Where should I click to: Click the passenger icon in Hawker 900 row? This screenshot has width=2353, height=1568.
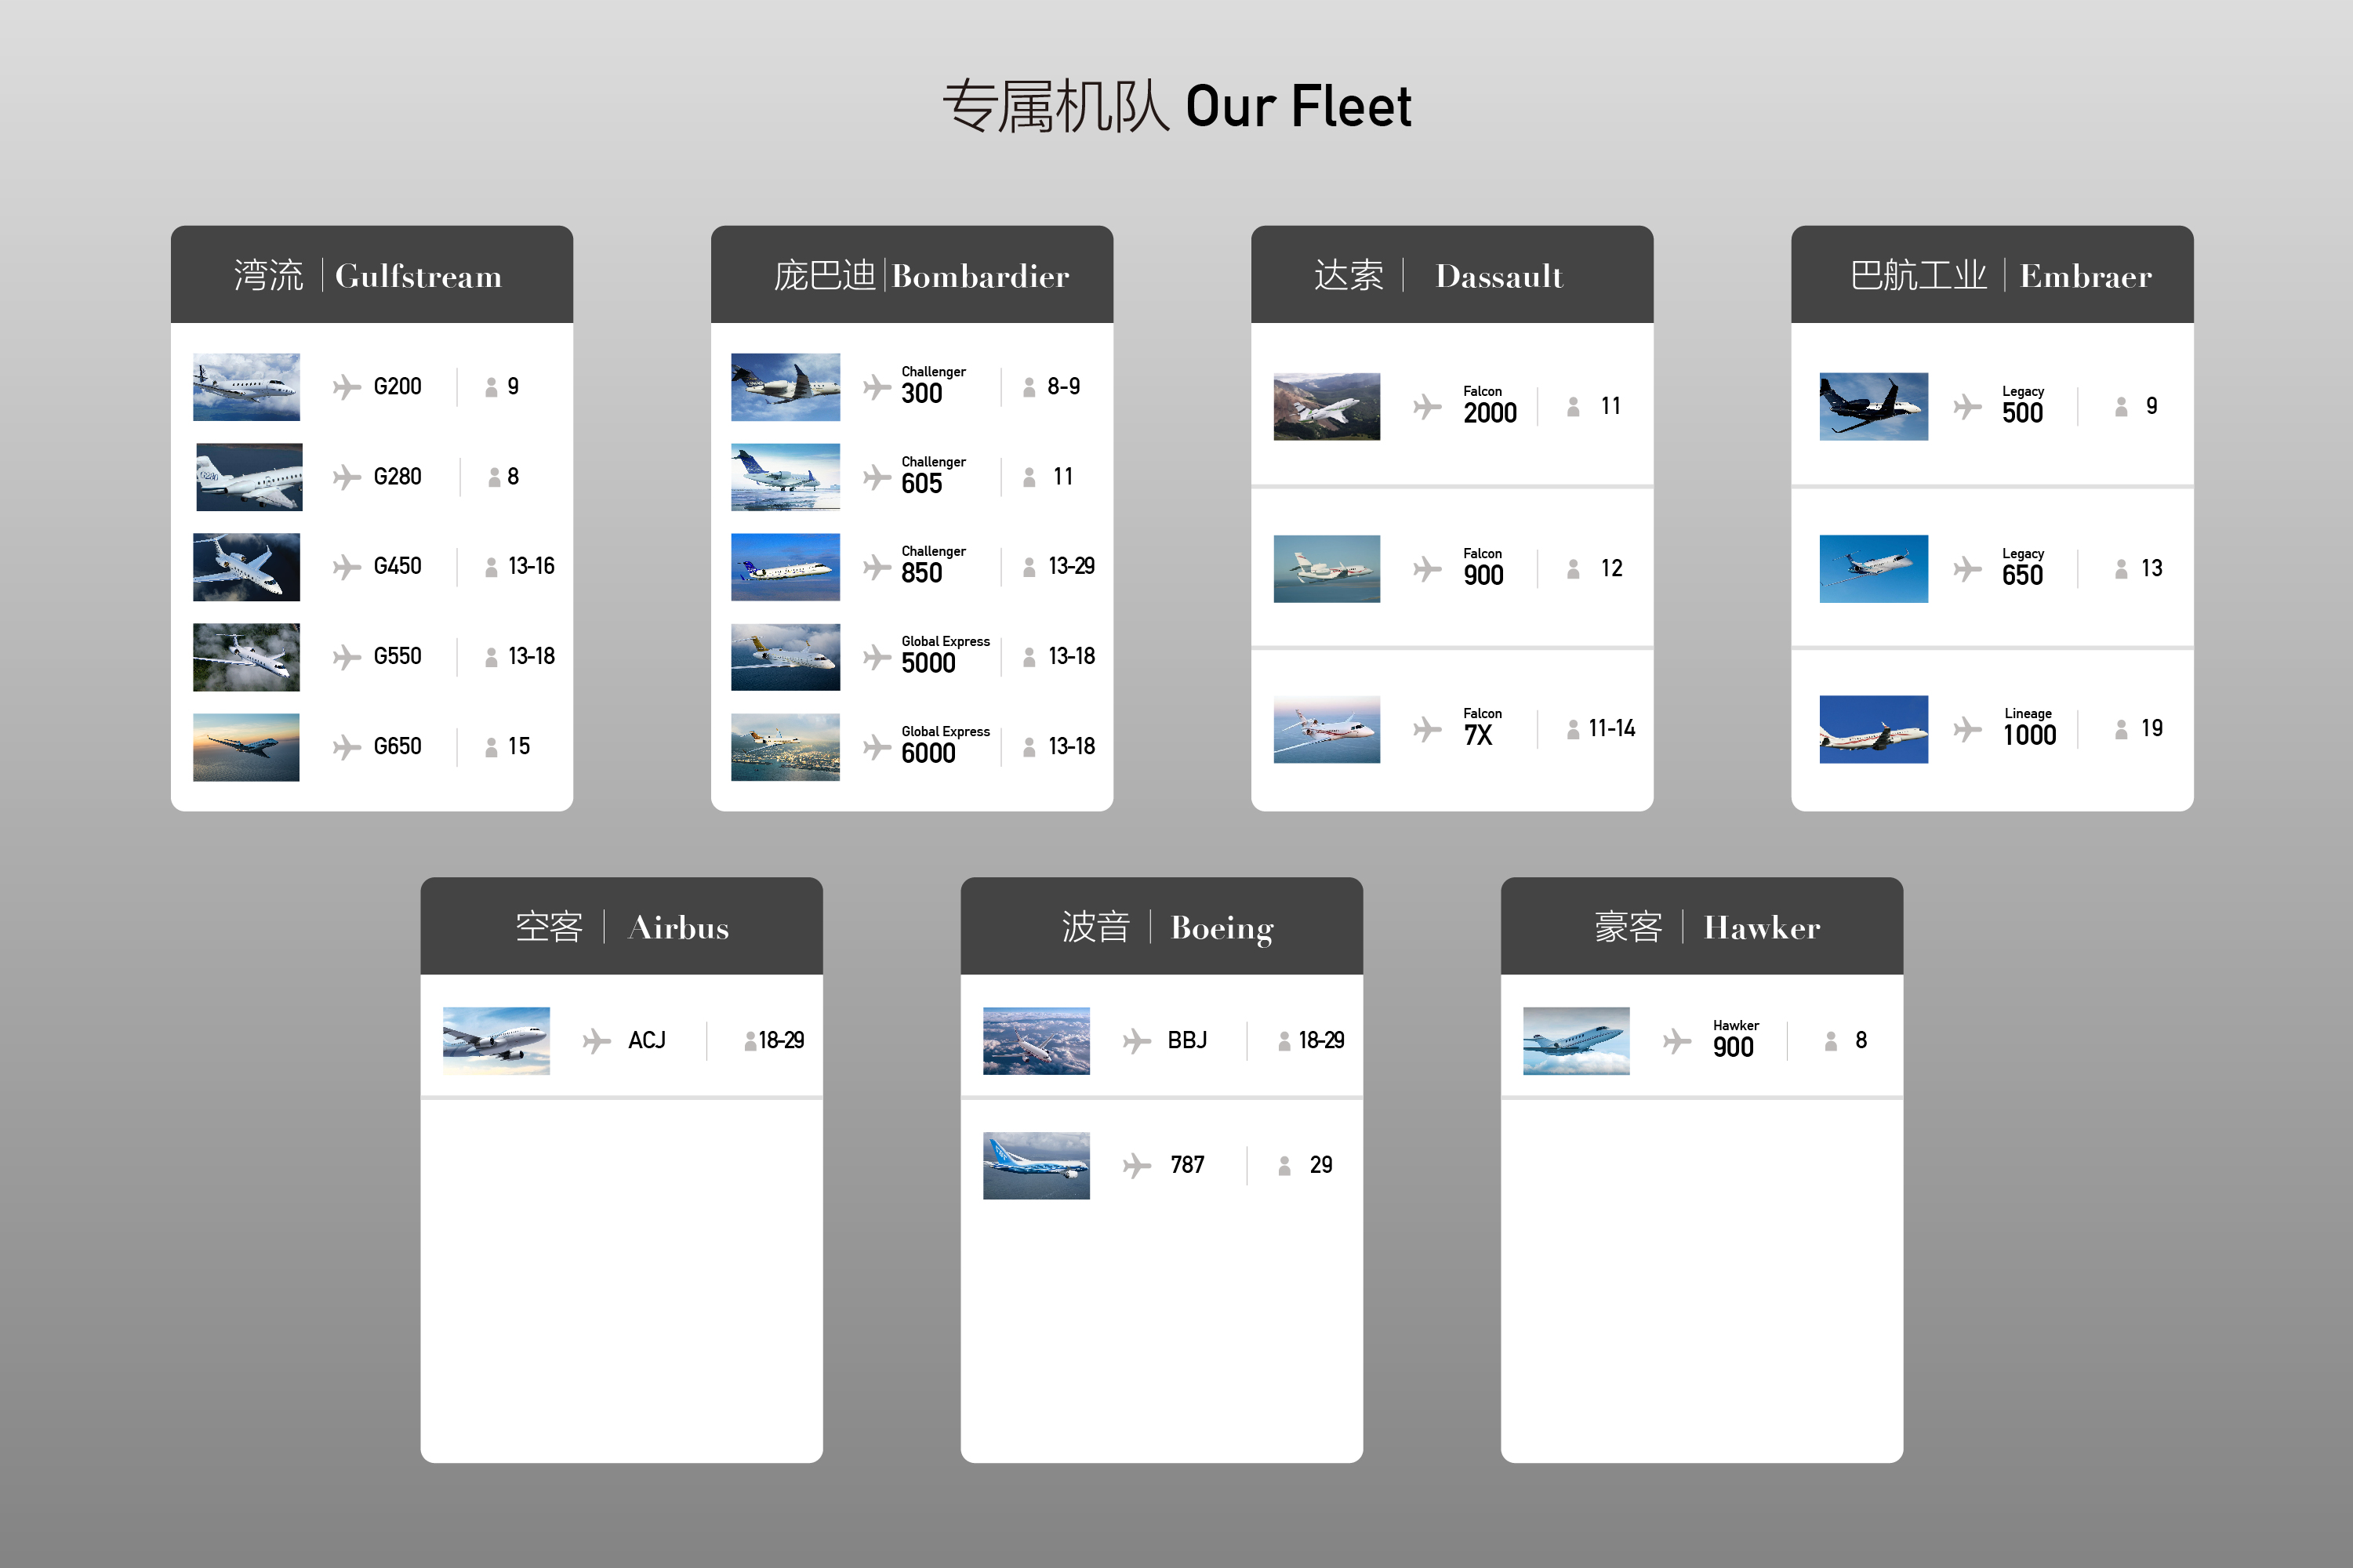(1831, 1041)
